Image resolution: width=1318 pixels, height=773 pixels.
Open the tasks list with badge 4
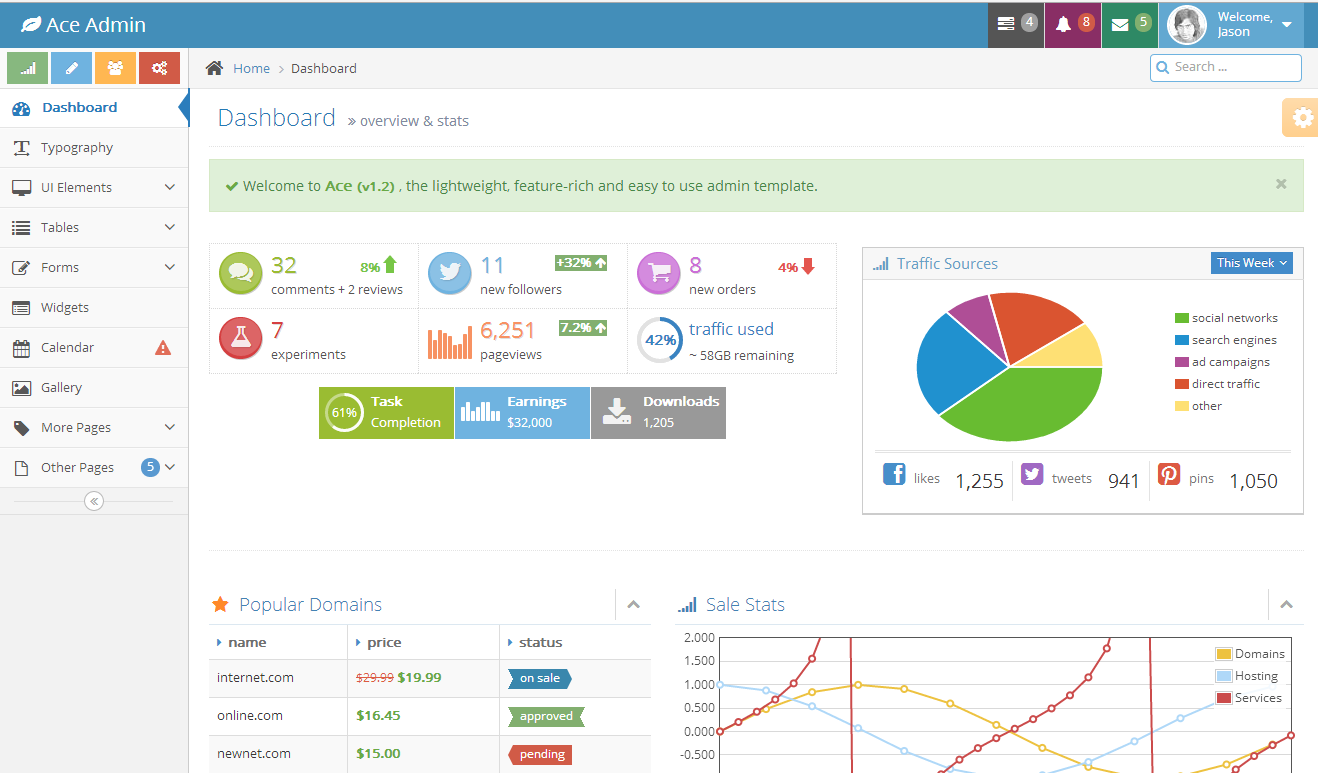[x=1016, y=24]
